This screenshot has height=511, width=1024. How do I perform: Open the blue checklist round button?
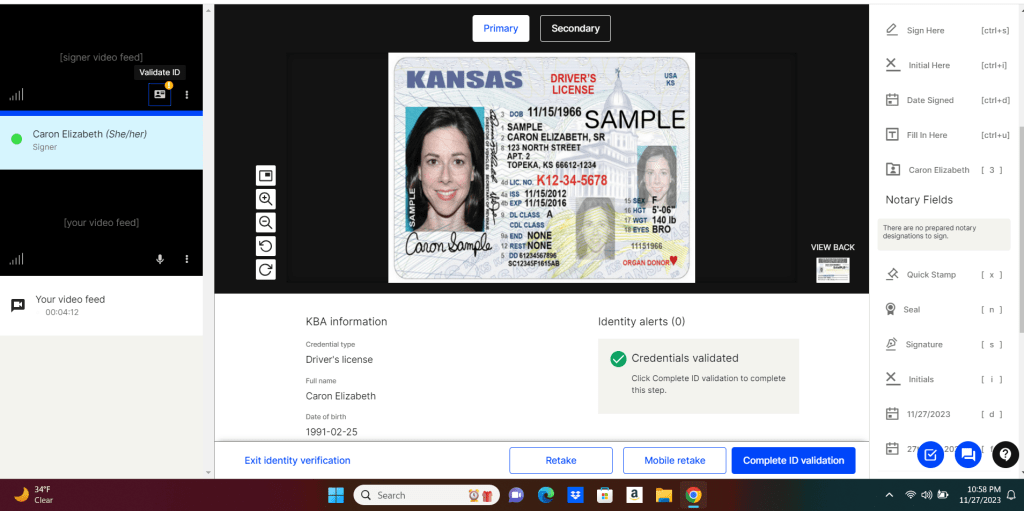coord(930,455)
